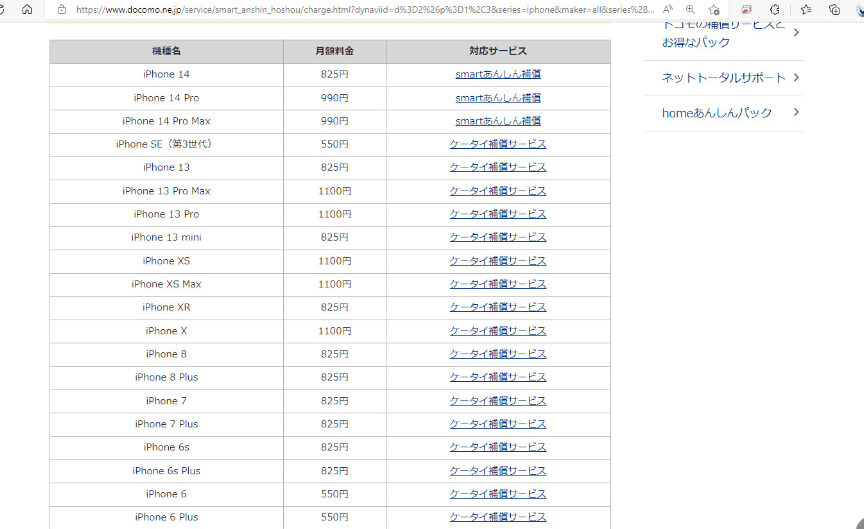This screenshot has height=529, width=864.
Task: Expand the homeあんしんパック sidebar chevron
Action: coord(796,113)
